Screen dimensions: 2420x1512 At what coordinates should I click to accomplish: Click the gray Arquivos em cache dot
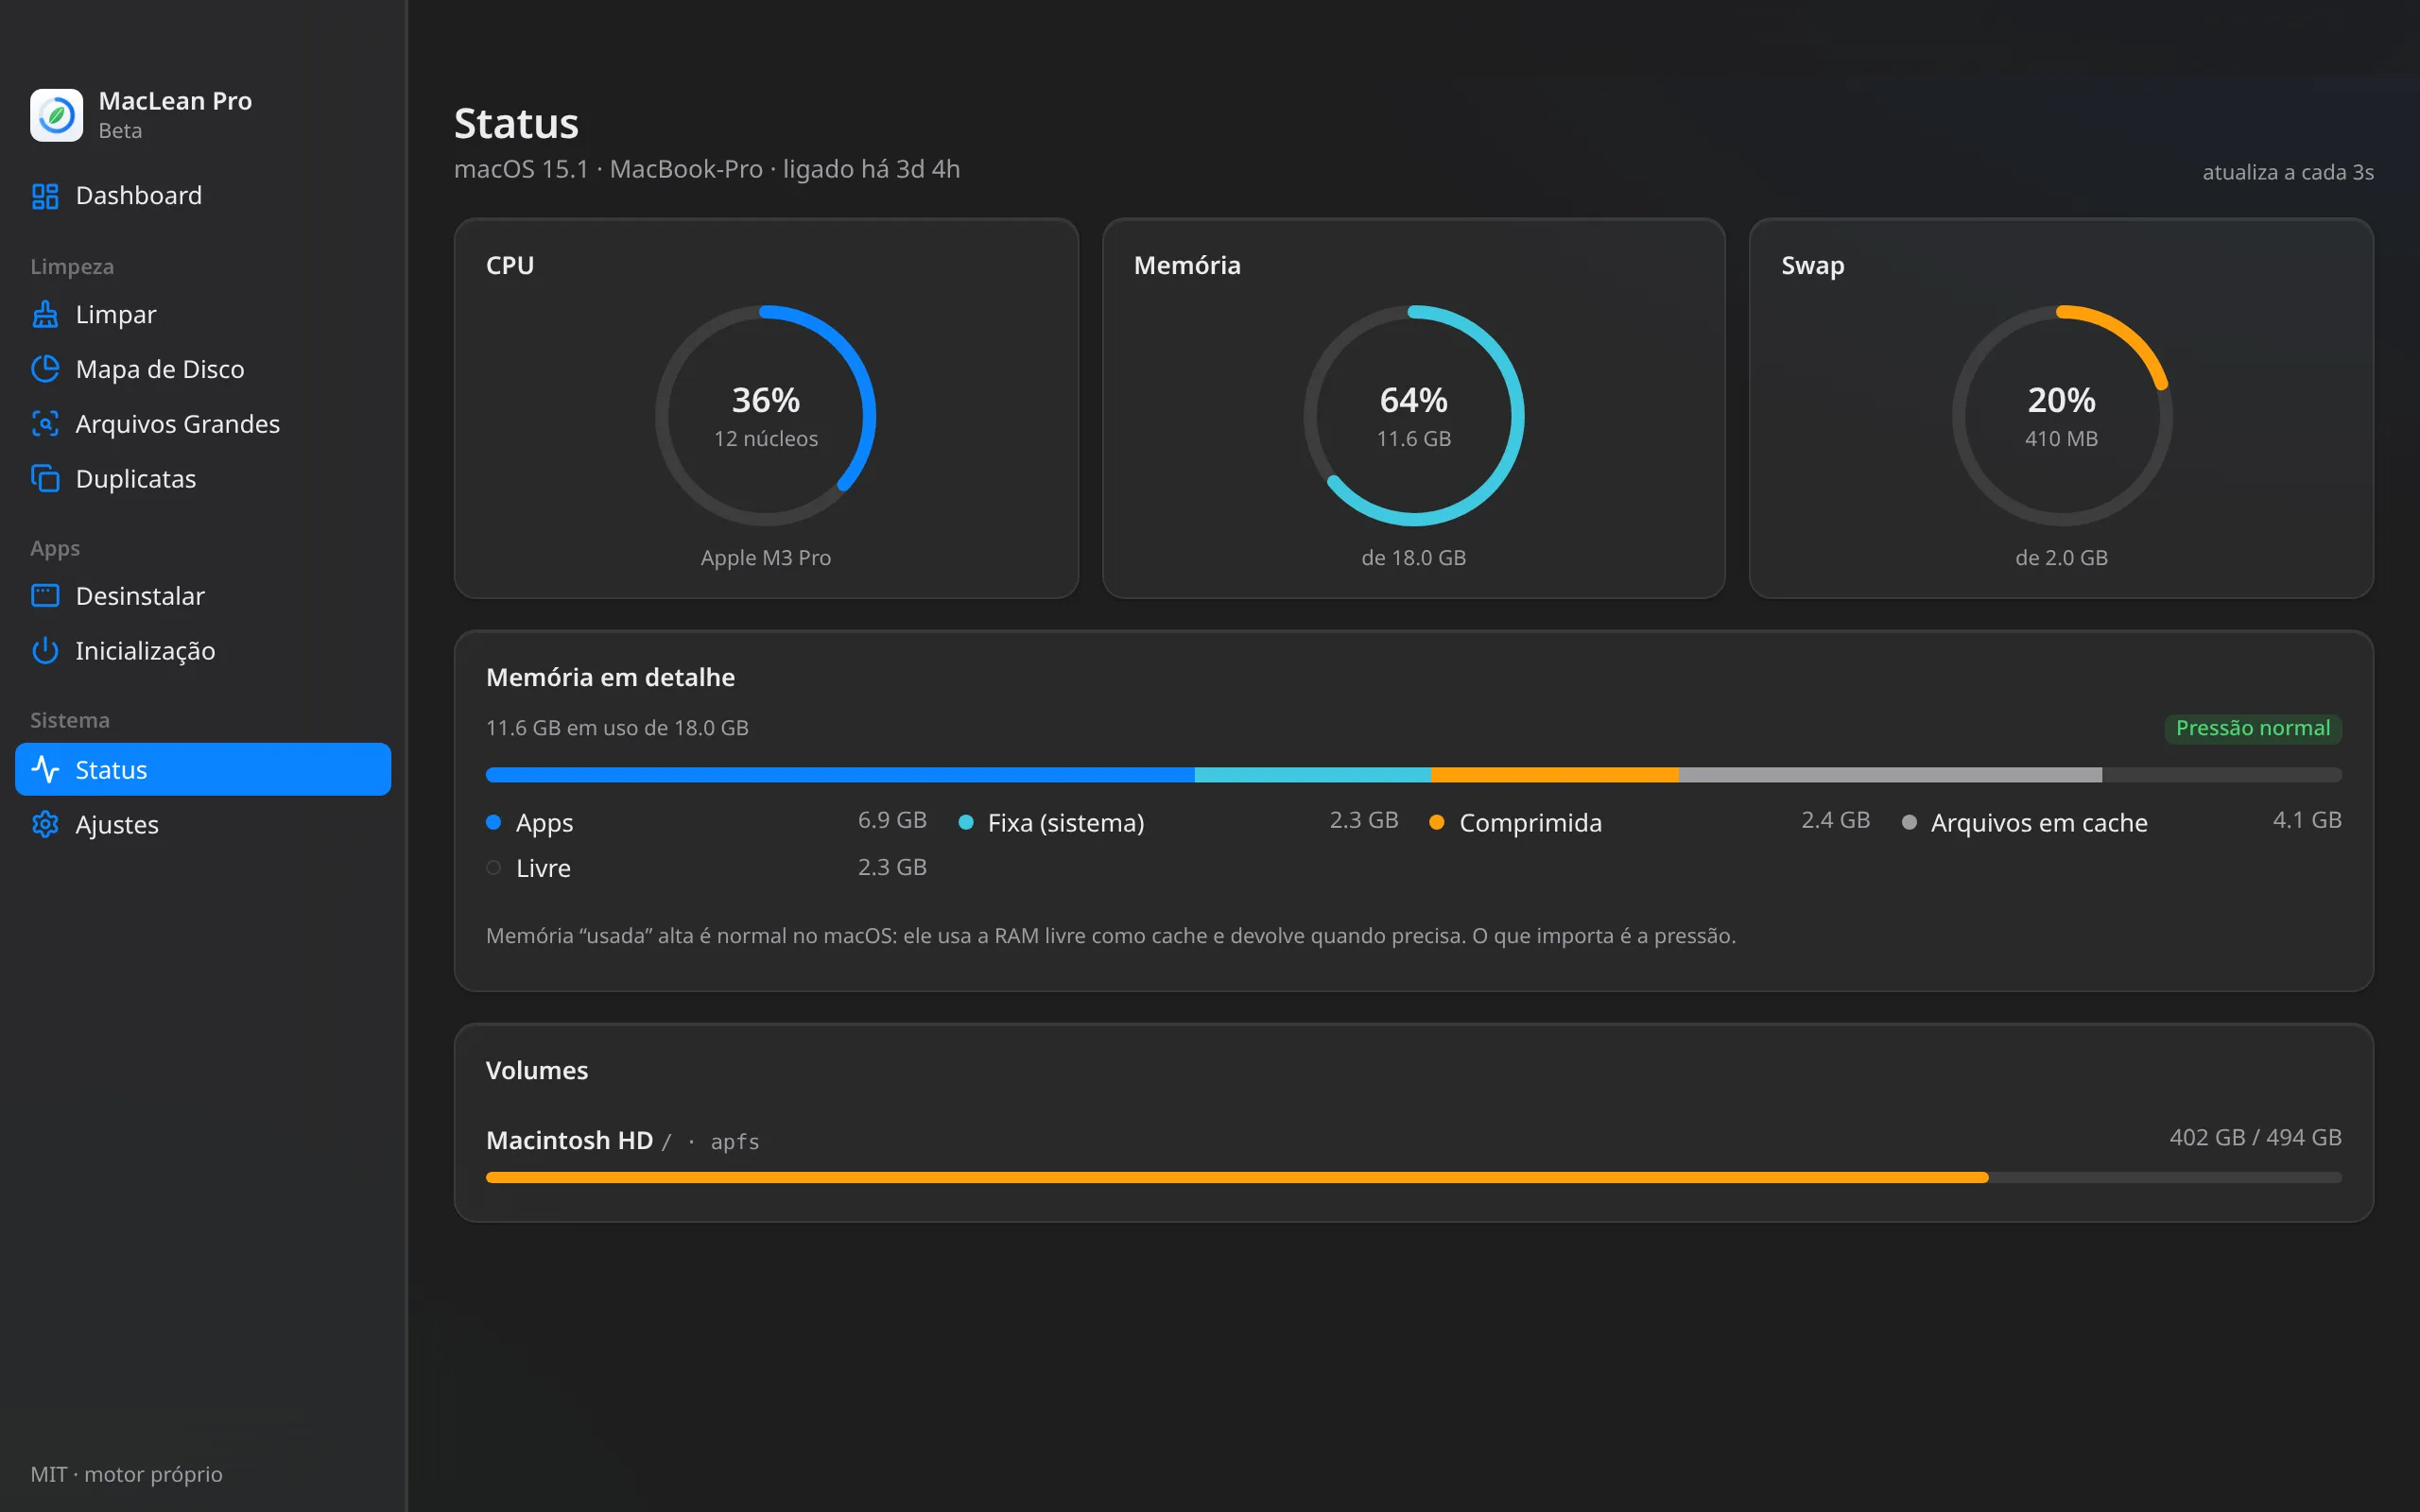pos(1909,822)
